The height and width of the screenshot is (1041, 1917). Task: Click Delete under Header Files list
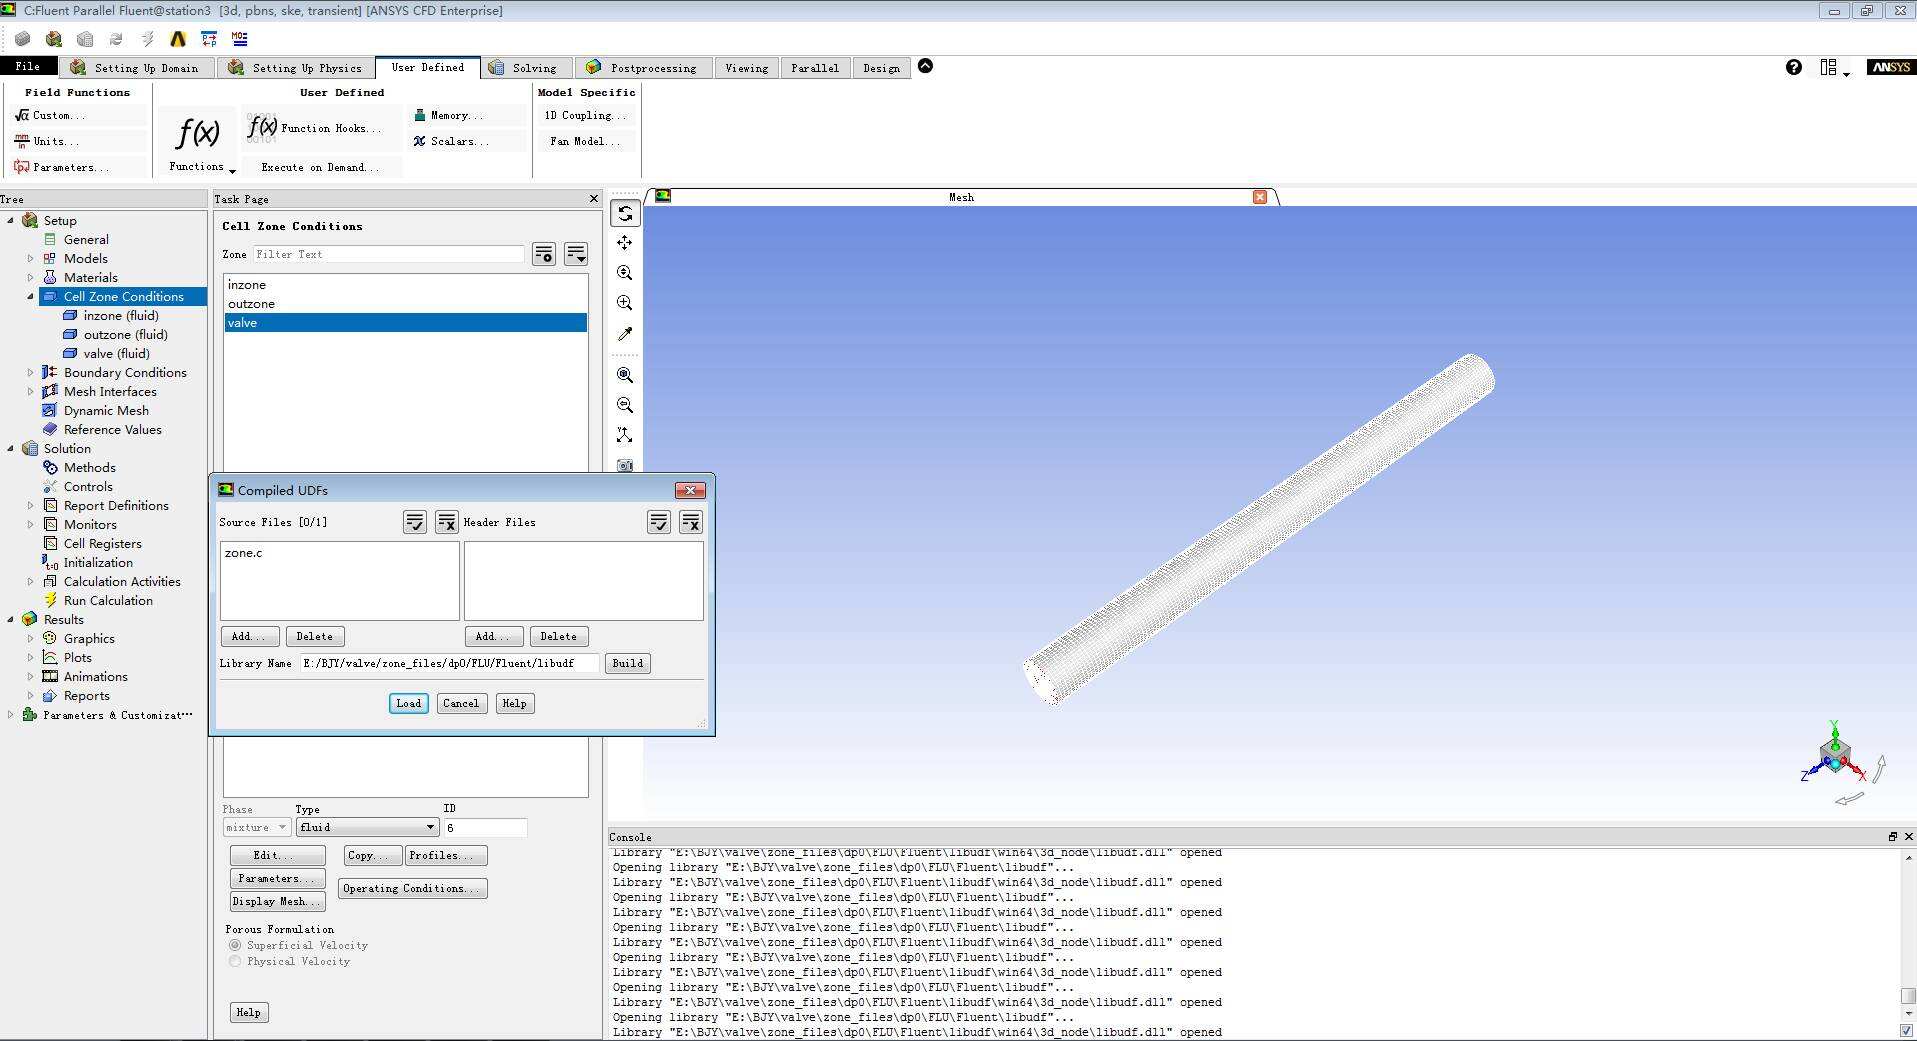(559, 636)
